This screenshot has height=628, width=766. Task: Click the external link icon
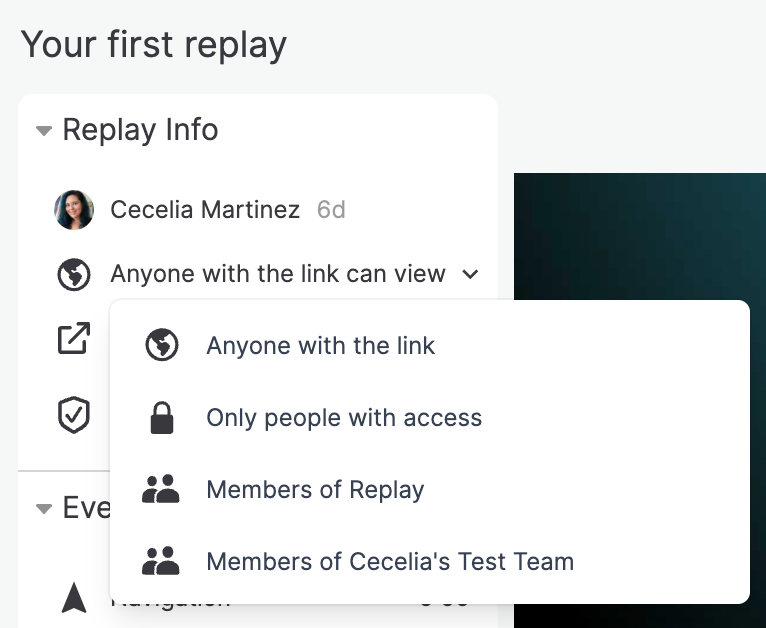point(74,338)
